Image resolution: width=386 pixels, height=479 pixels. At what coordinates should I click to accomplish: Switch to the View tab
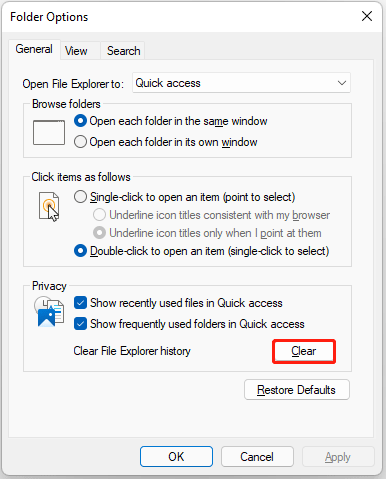point(76,51)
